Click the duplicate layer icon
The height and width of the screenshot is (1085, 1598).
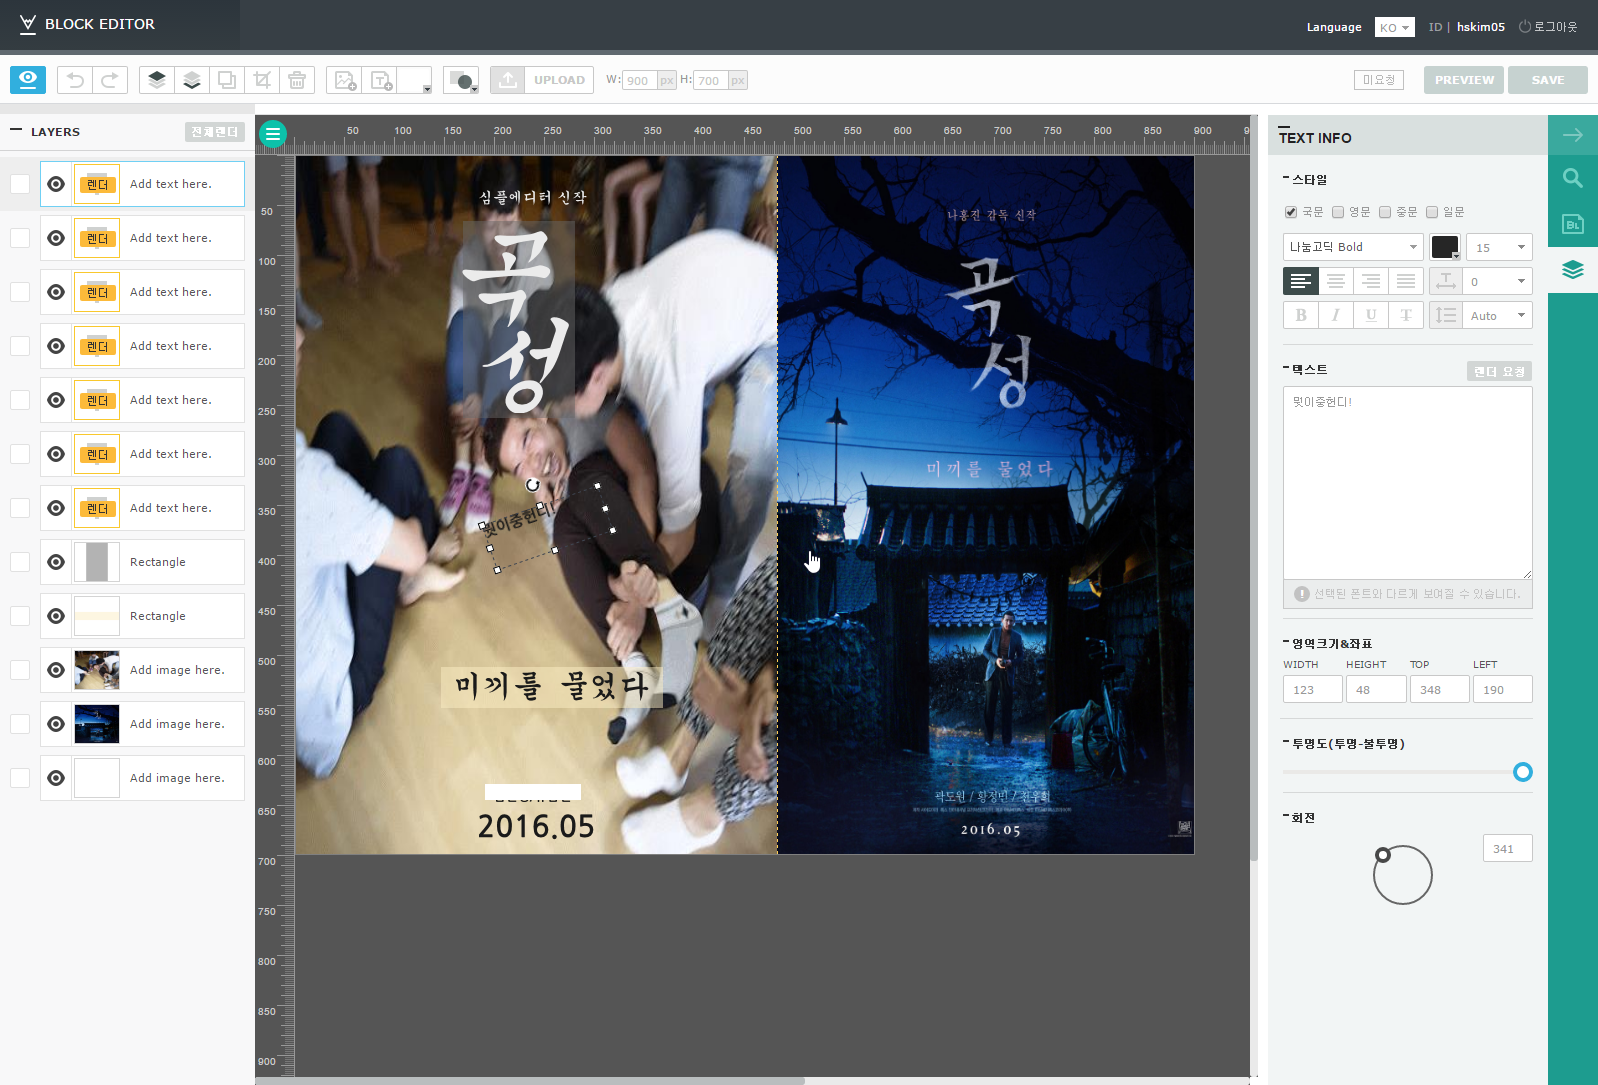[x=227, y=80]
